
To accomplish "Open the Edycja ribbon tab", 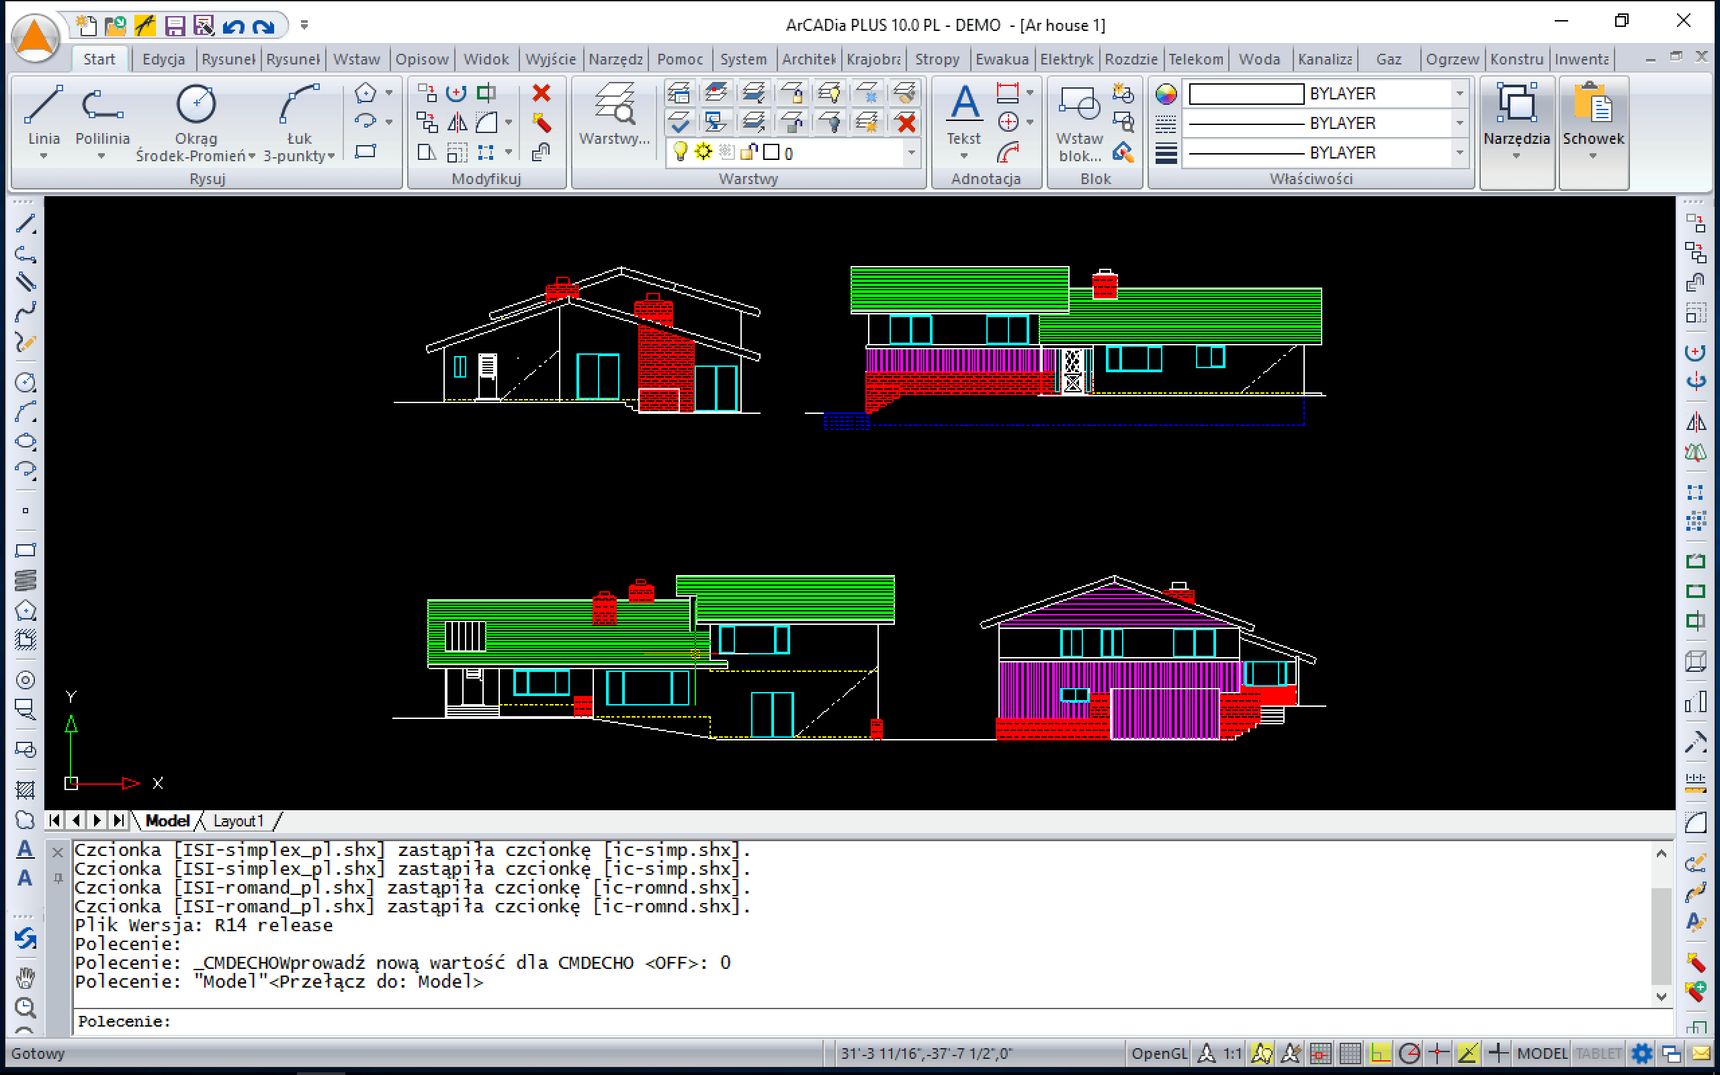I will point(163,59).
